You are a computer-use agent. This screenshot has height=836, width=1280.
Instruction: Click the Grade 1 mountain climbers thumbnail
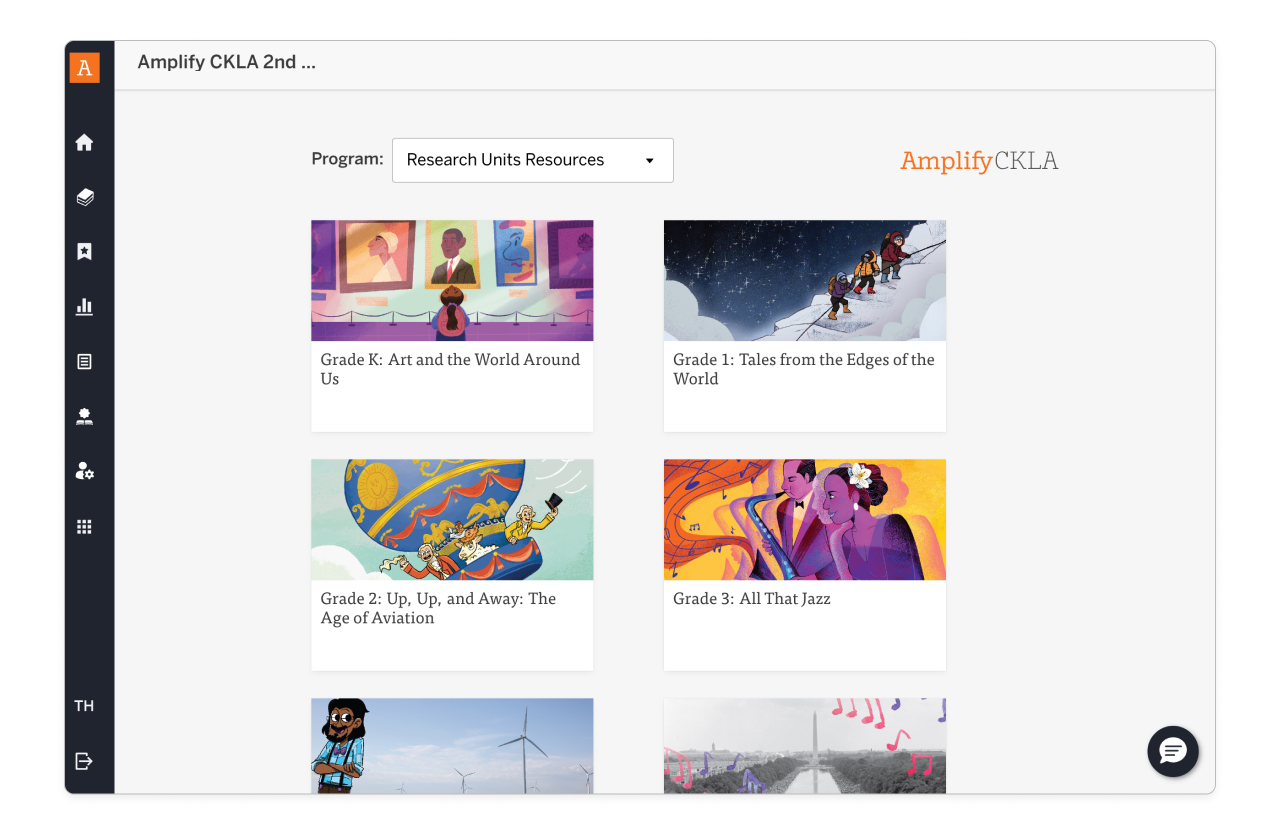point(804,280)
